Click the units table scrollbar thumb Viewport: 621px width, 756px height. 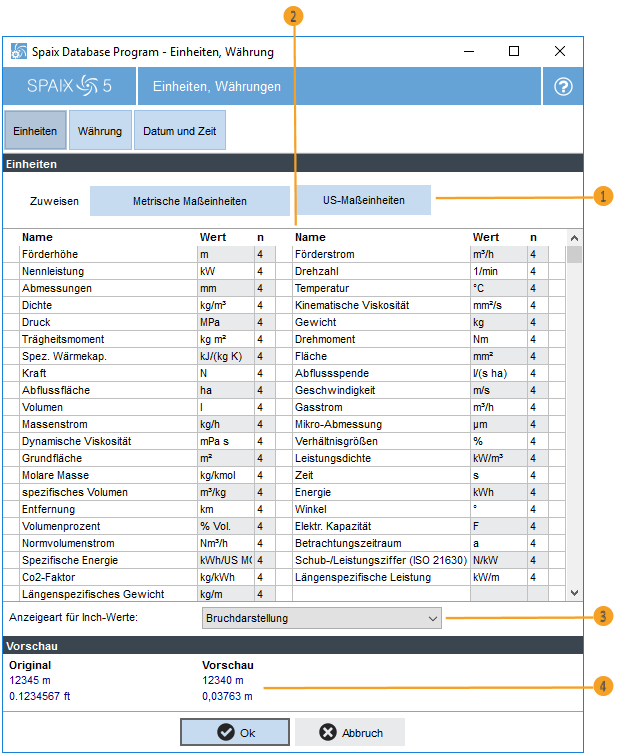pos(574,255)
